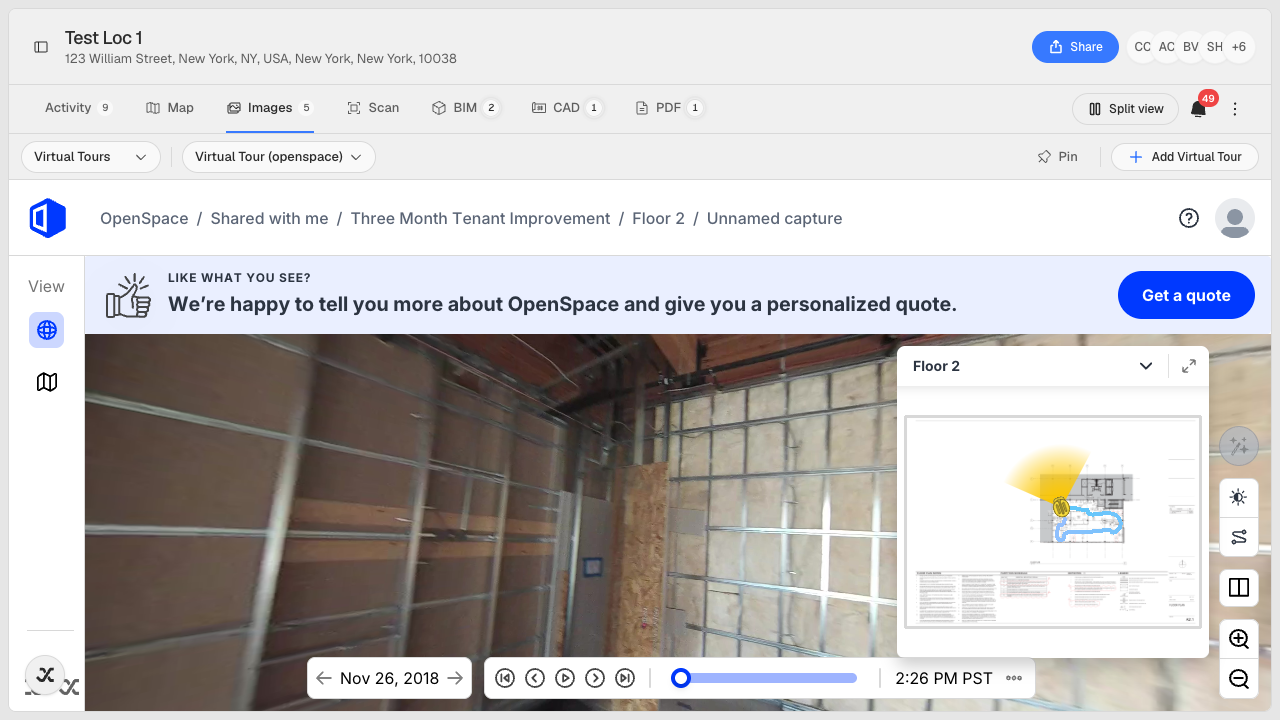Open the help question mark icon
The image size is (1280, 720).
click(x=1189, y=218)
